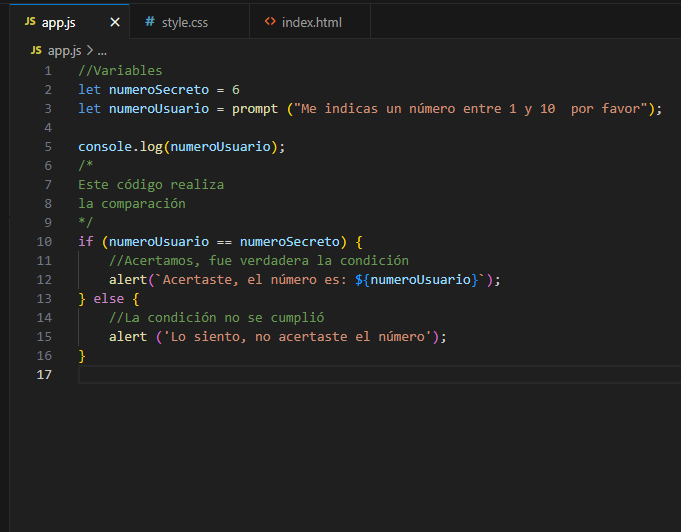Click the breadcrumb JS file icon

[36, 50]
